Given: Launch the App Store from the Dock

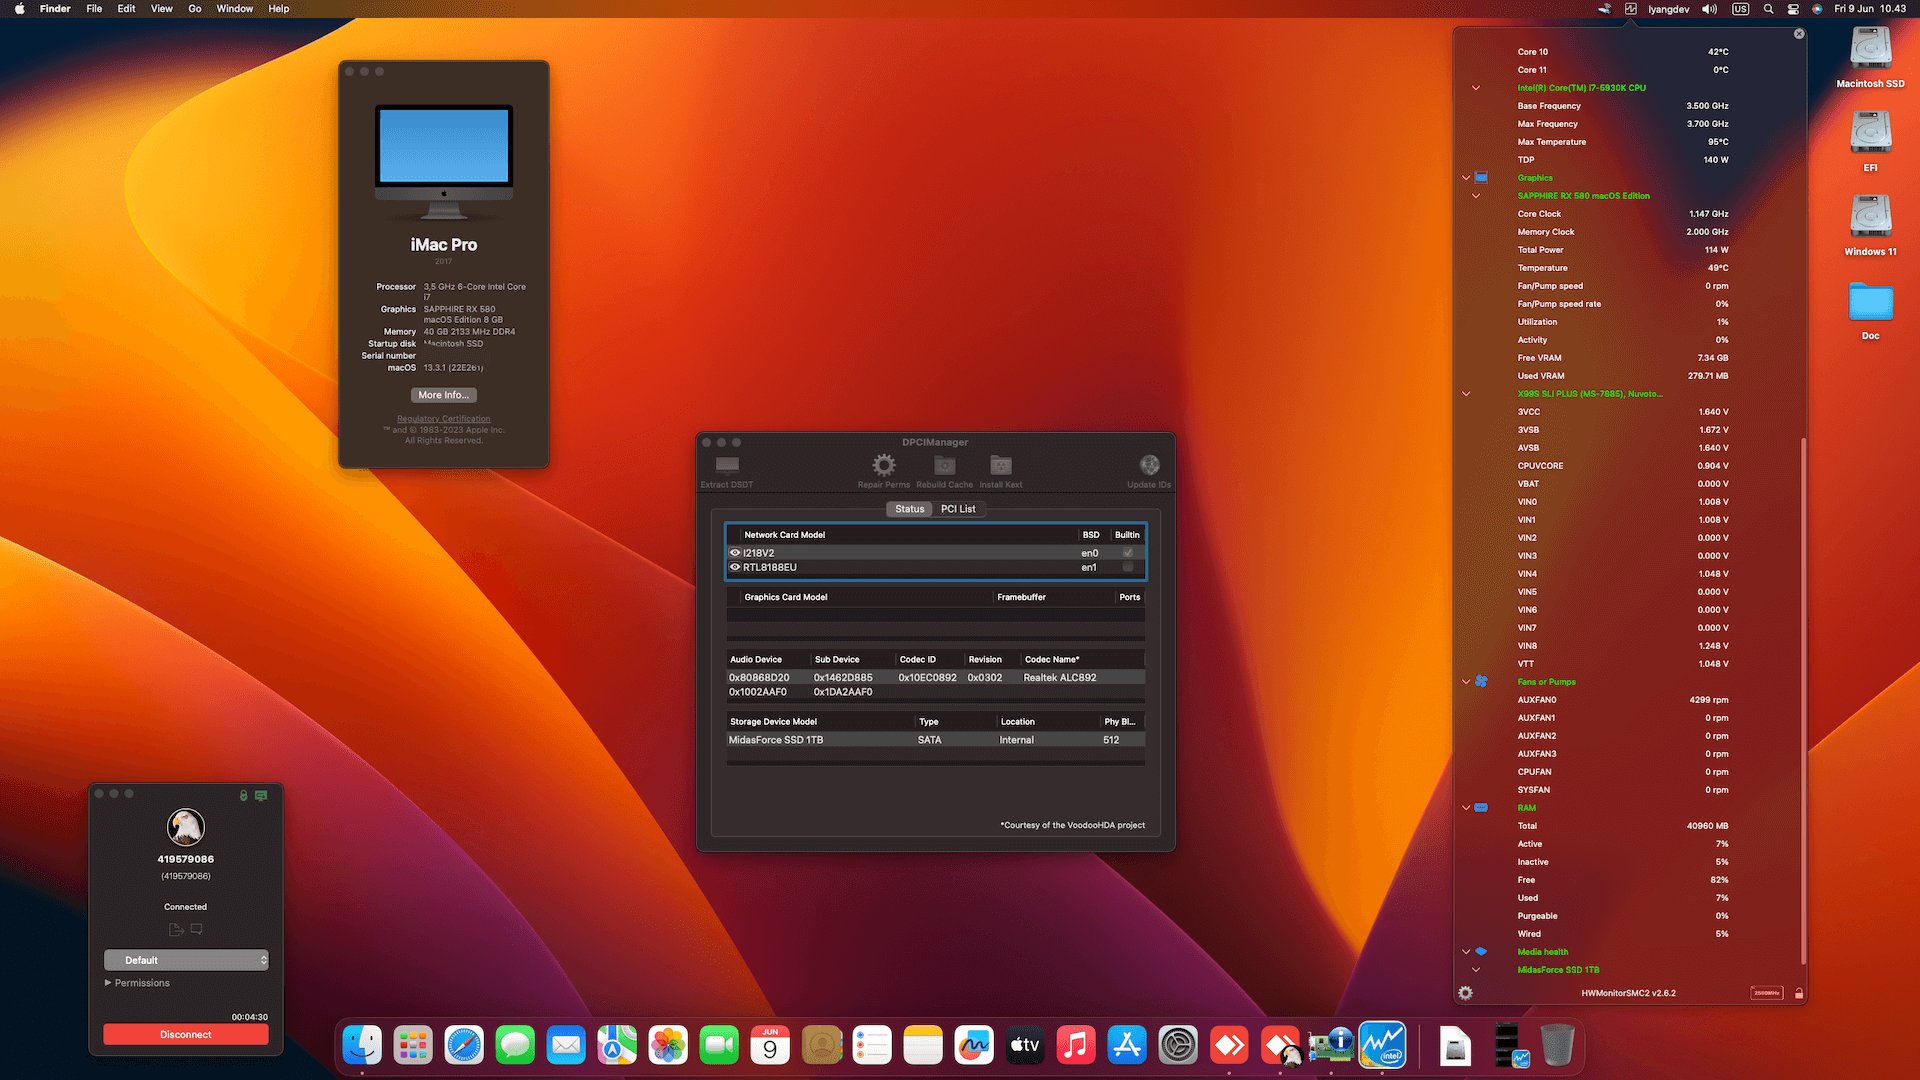Looking at the screenshot, I should 1126,1044.
